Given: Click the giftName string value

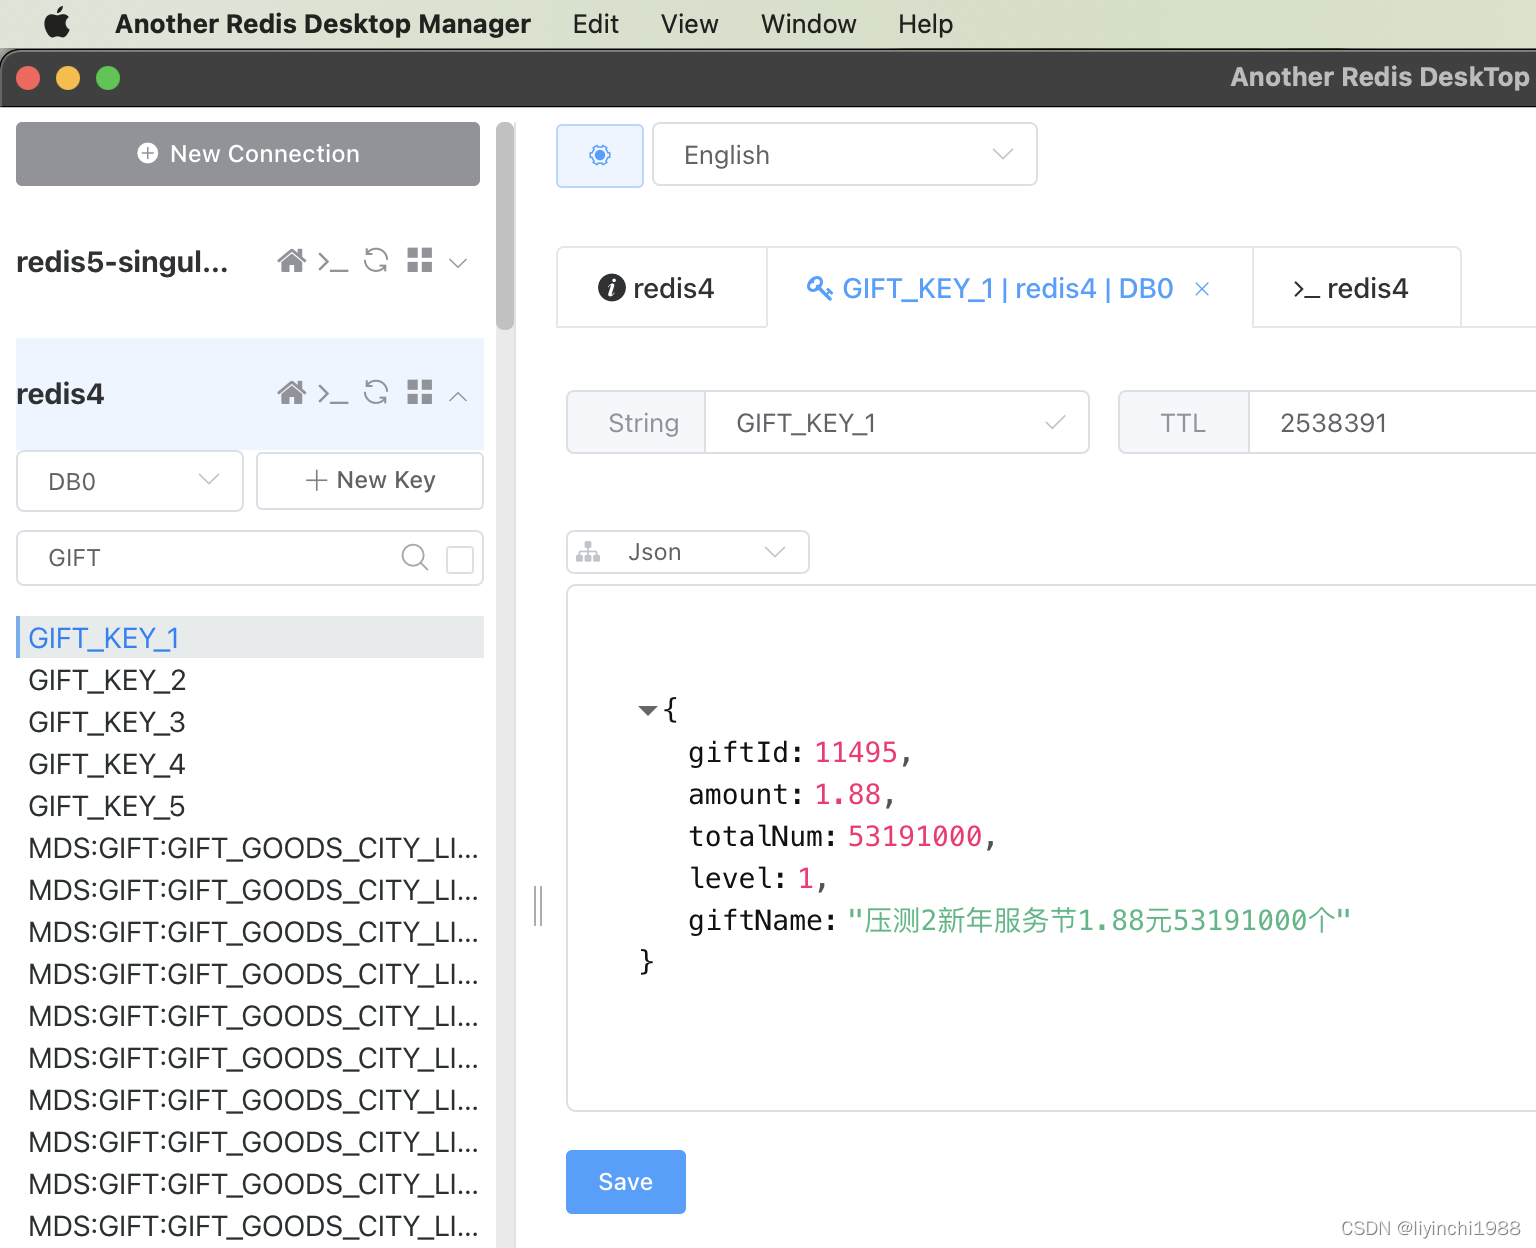Looking at the screenshot, I should click(1099, 920).
